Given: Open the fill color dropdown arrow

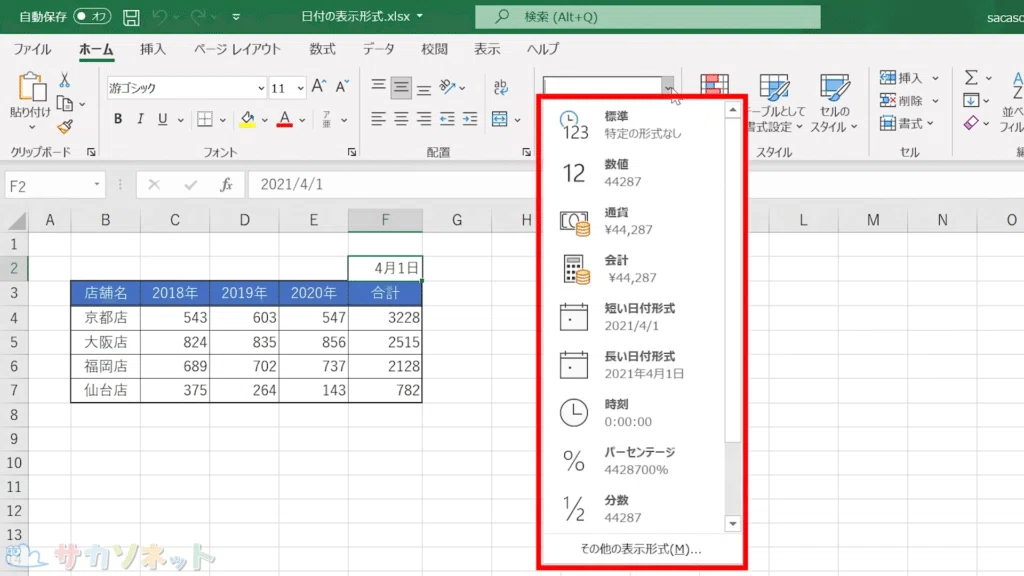Looking at the screenshot, I should pos(264,120).
